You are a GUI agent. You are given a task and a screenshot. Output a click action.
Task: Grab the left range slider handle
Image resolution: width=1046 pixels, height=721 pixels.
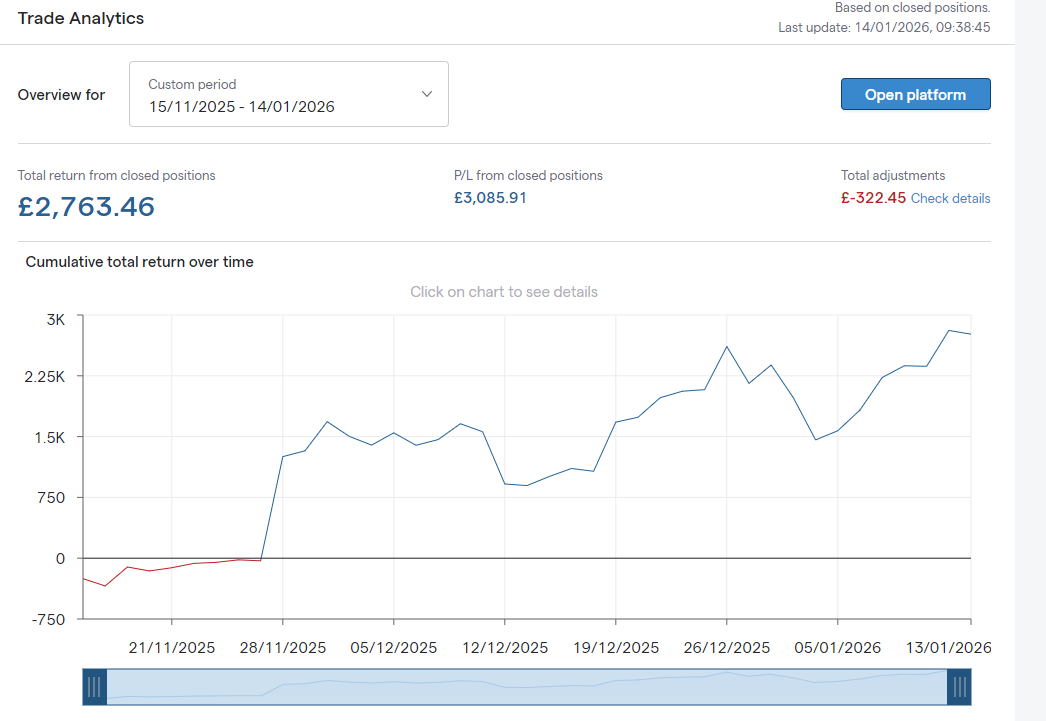tap(95, 686)
